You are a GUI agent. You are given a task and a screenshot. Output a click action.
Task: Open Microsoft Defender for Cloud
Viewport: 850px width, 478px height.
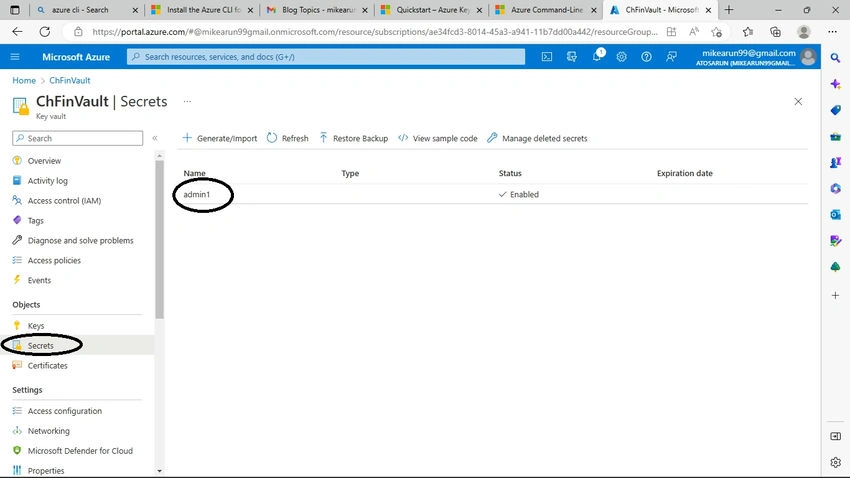point(80,451)
